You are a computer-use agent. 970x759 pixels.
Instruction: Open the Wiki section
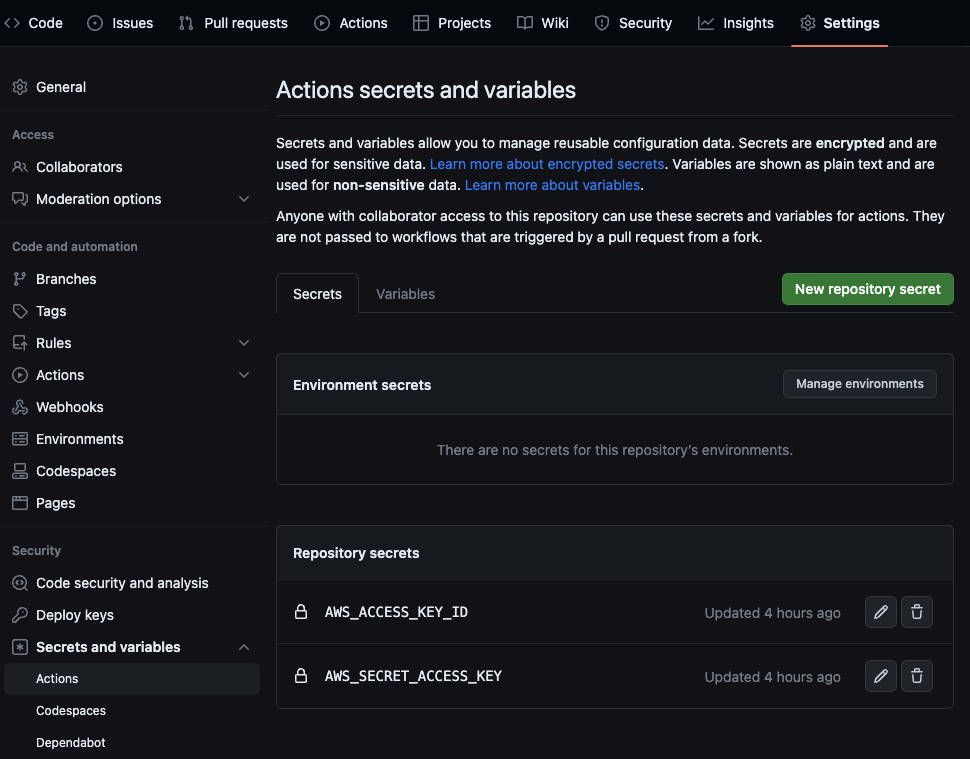pos(542,22)
